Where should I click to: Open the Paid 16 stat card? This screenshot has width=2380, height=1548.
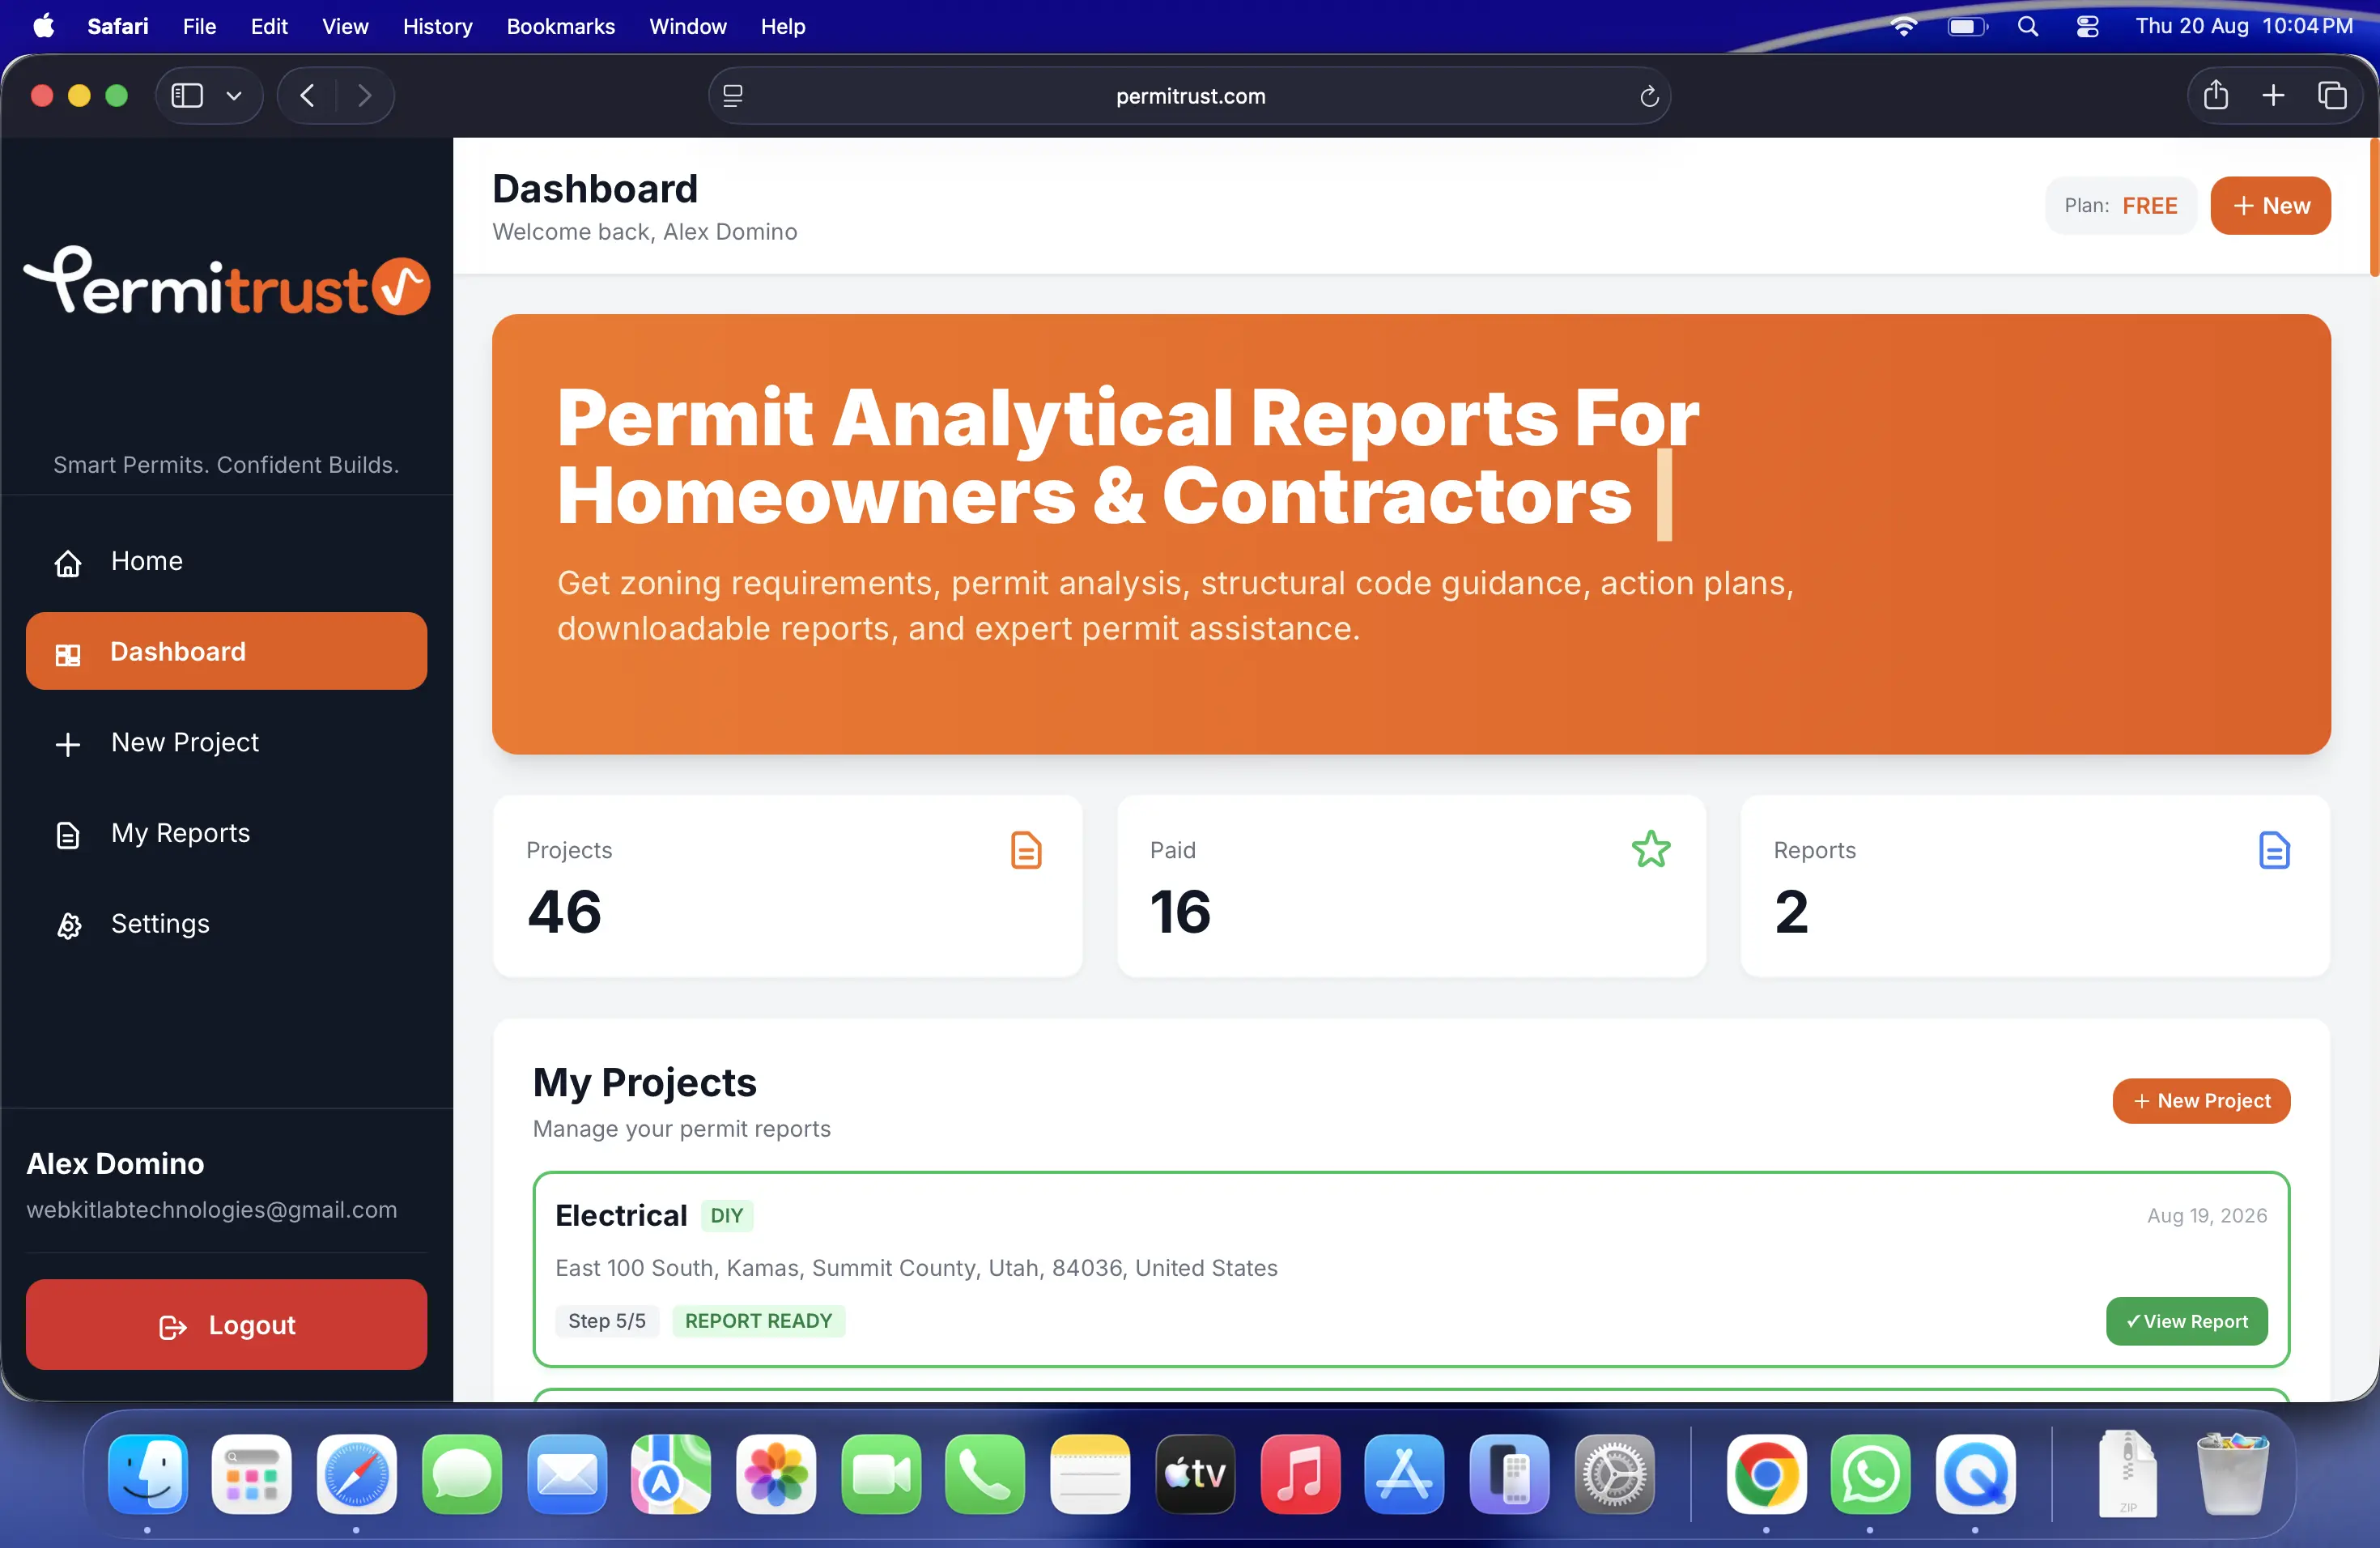pos(1411,886)
